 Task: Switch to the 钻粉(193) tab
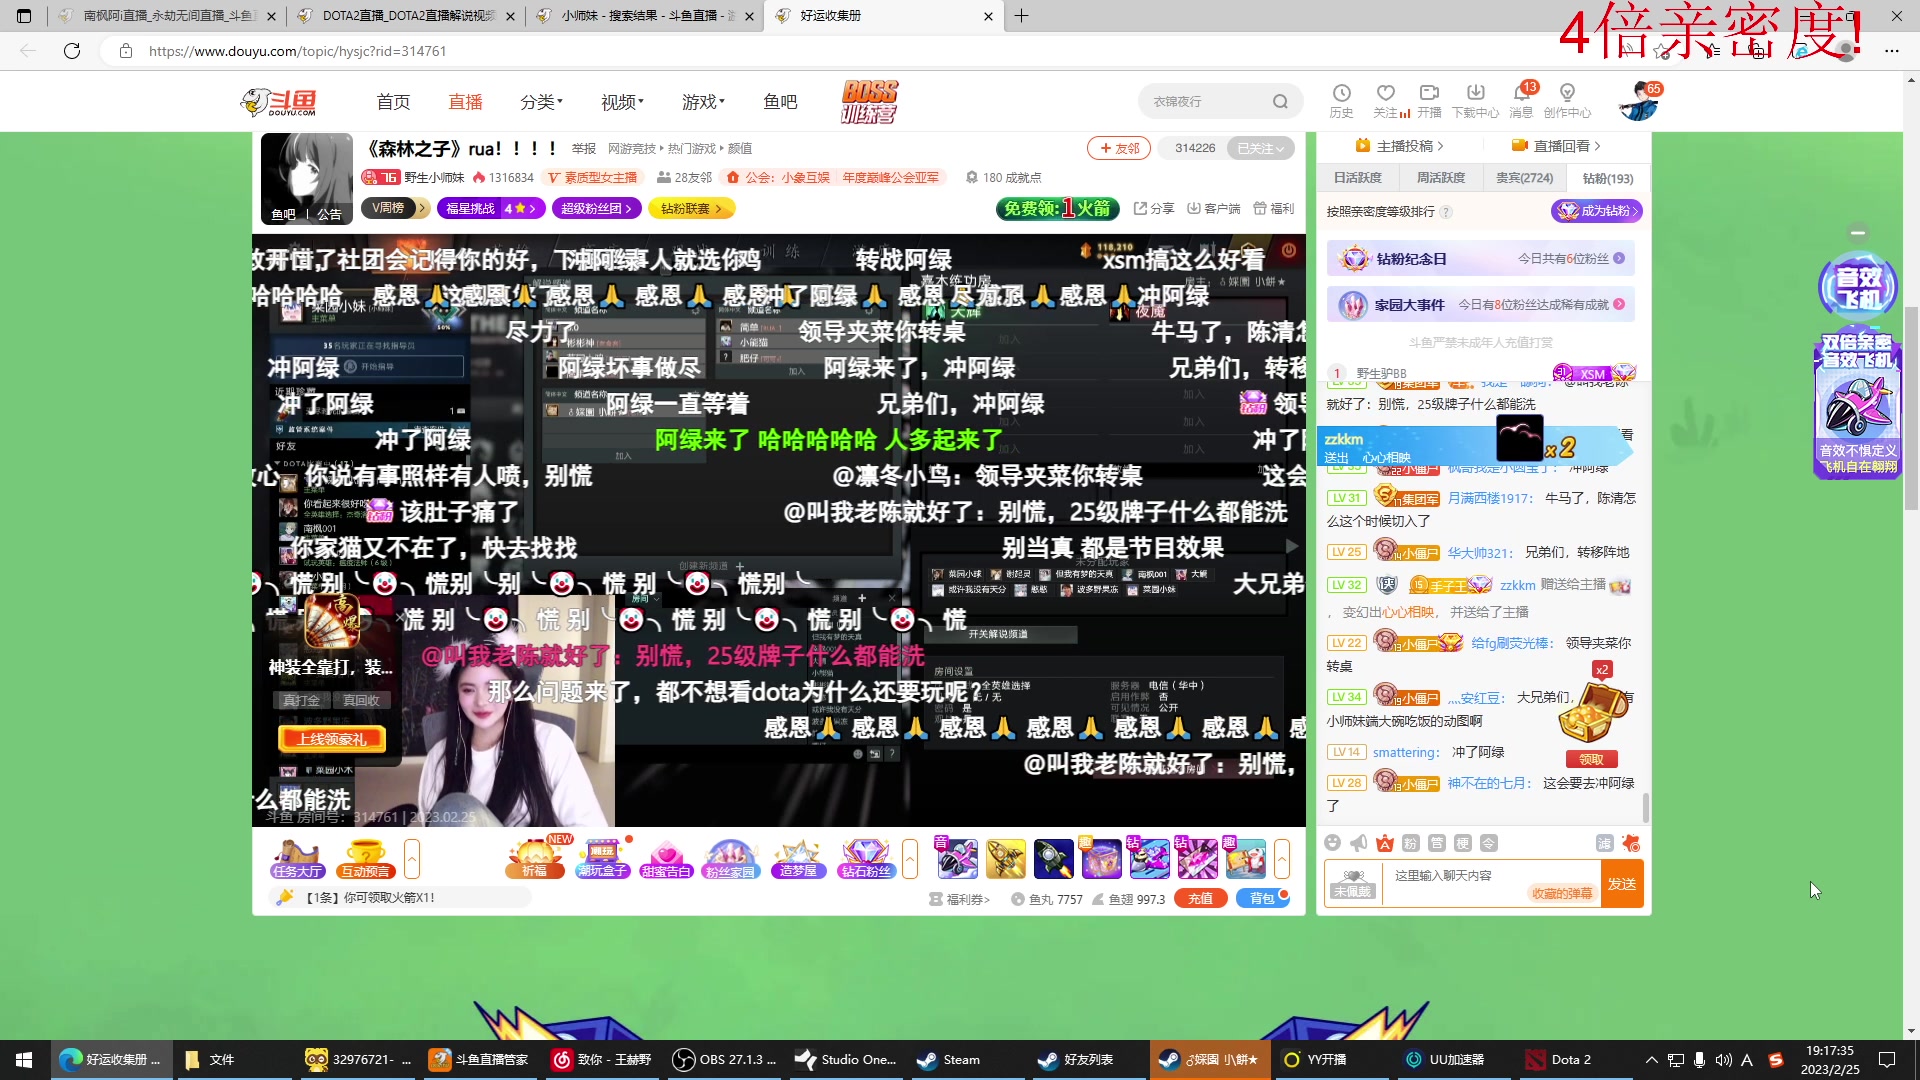point(1608,178)
